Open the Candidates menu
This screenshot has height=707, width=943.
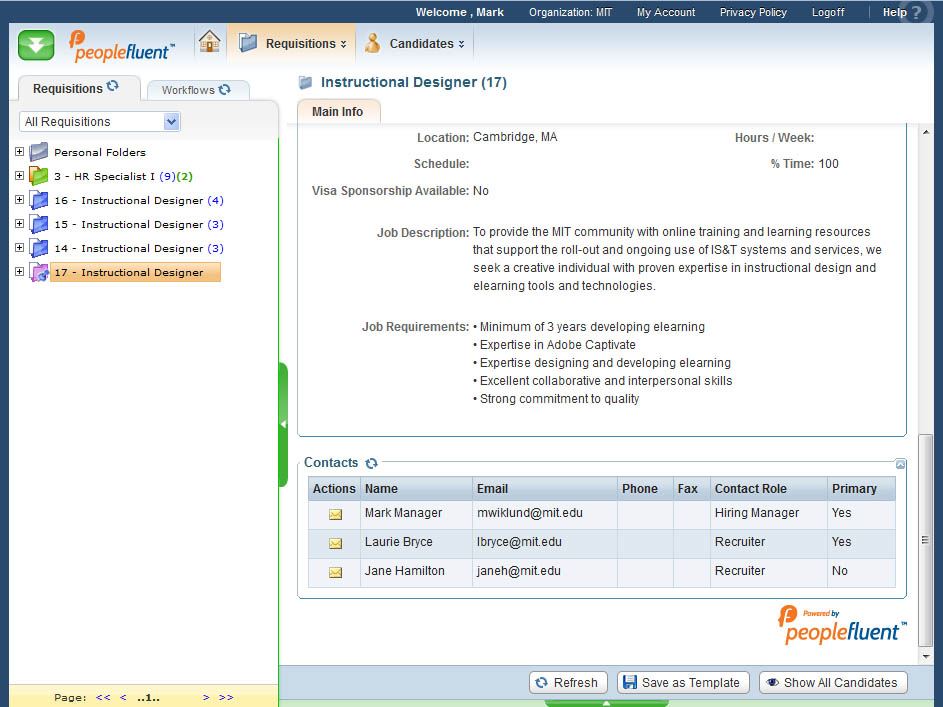[415, 44]
